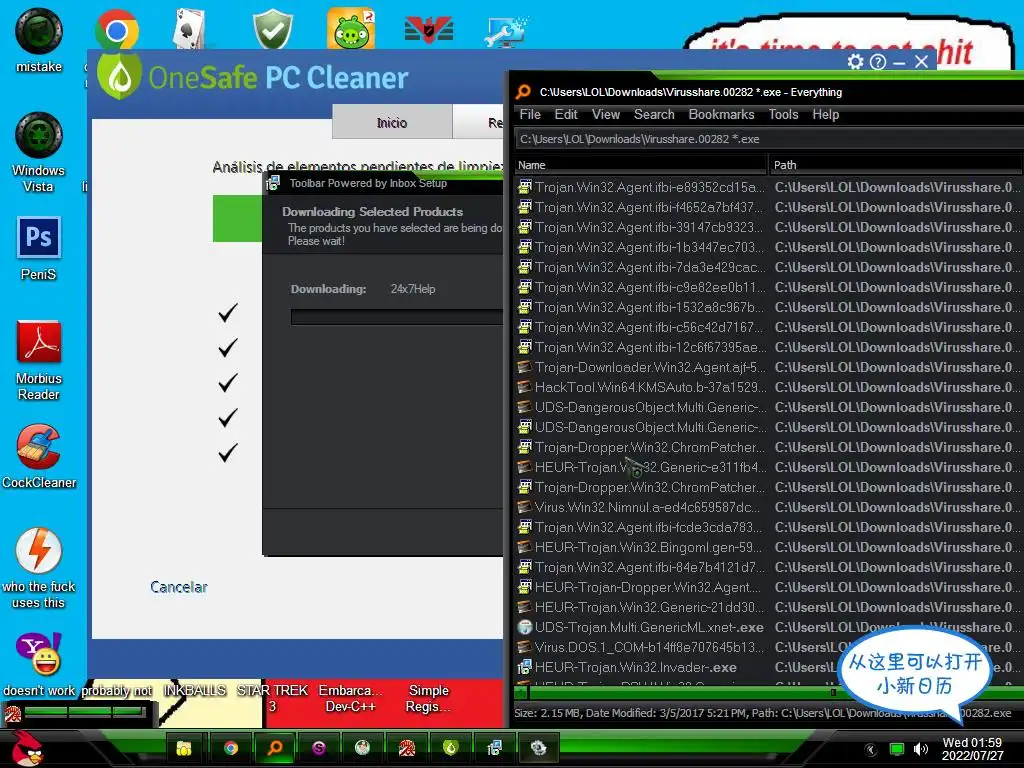Open the folder icon on the taskbar
Image resolution: width=1024 pixels, height=768 pixels.
(x=184, y=748)
